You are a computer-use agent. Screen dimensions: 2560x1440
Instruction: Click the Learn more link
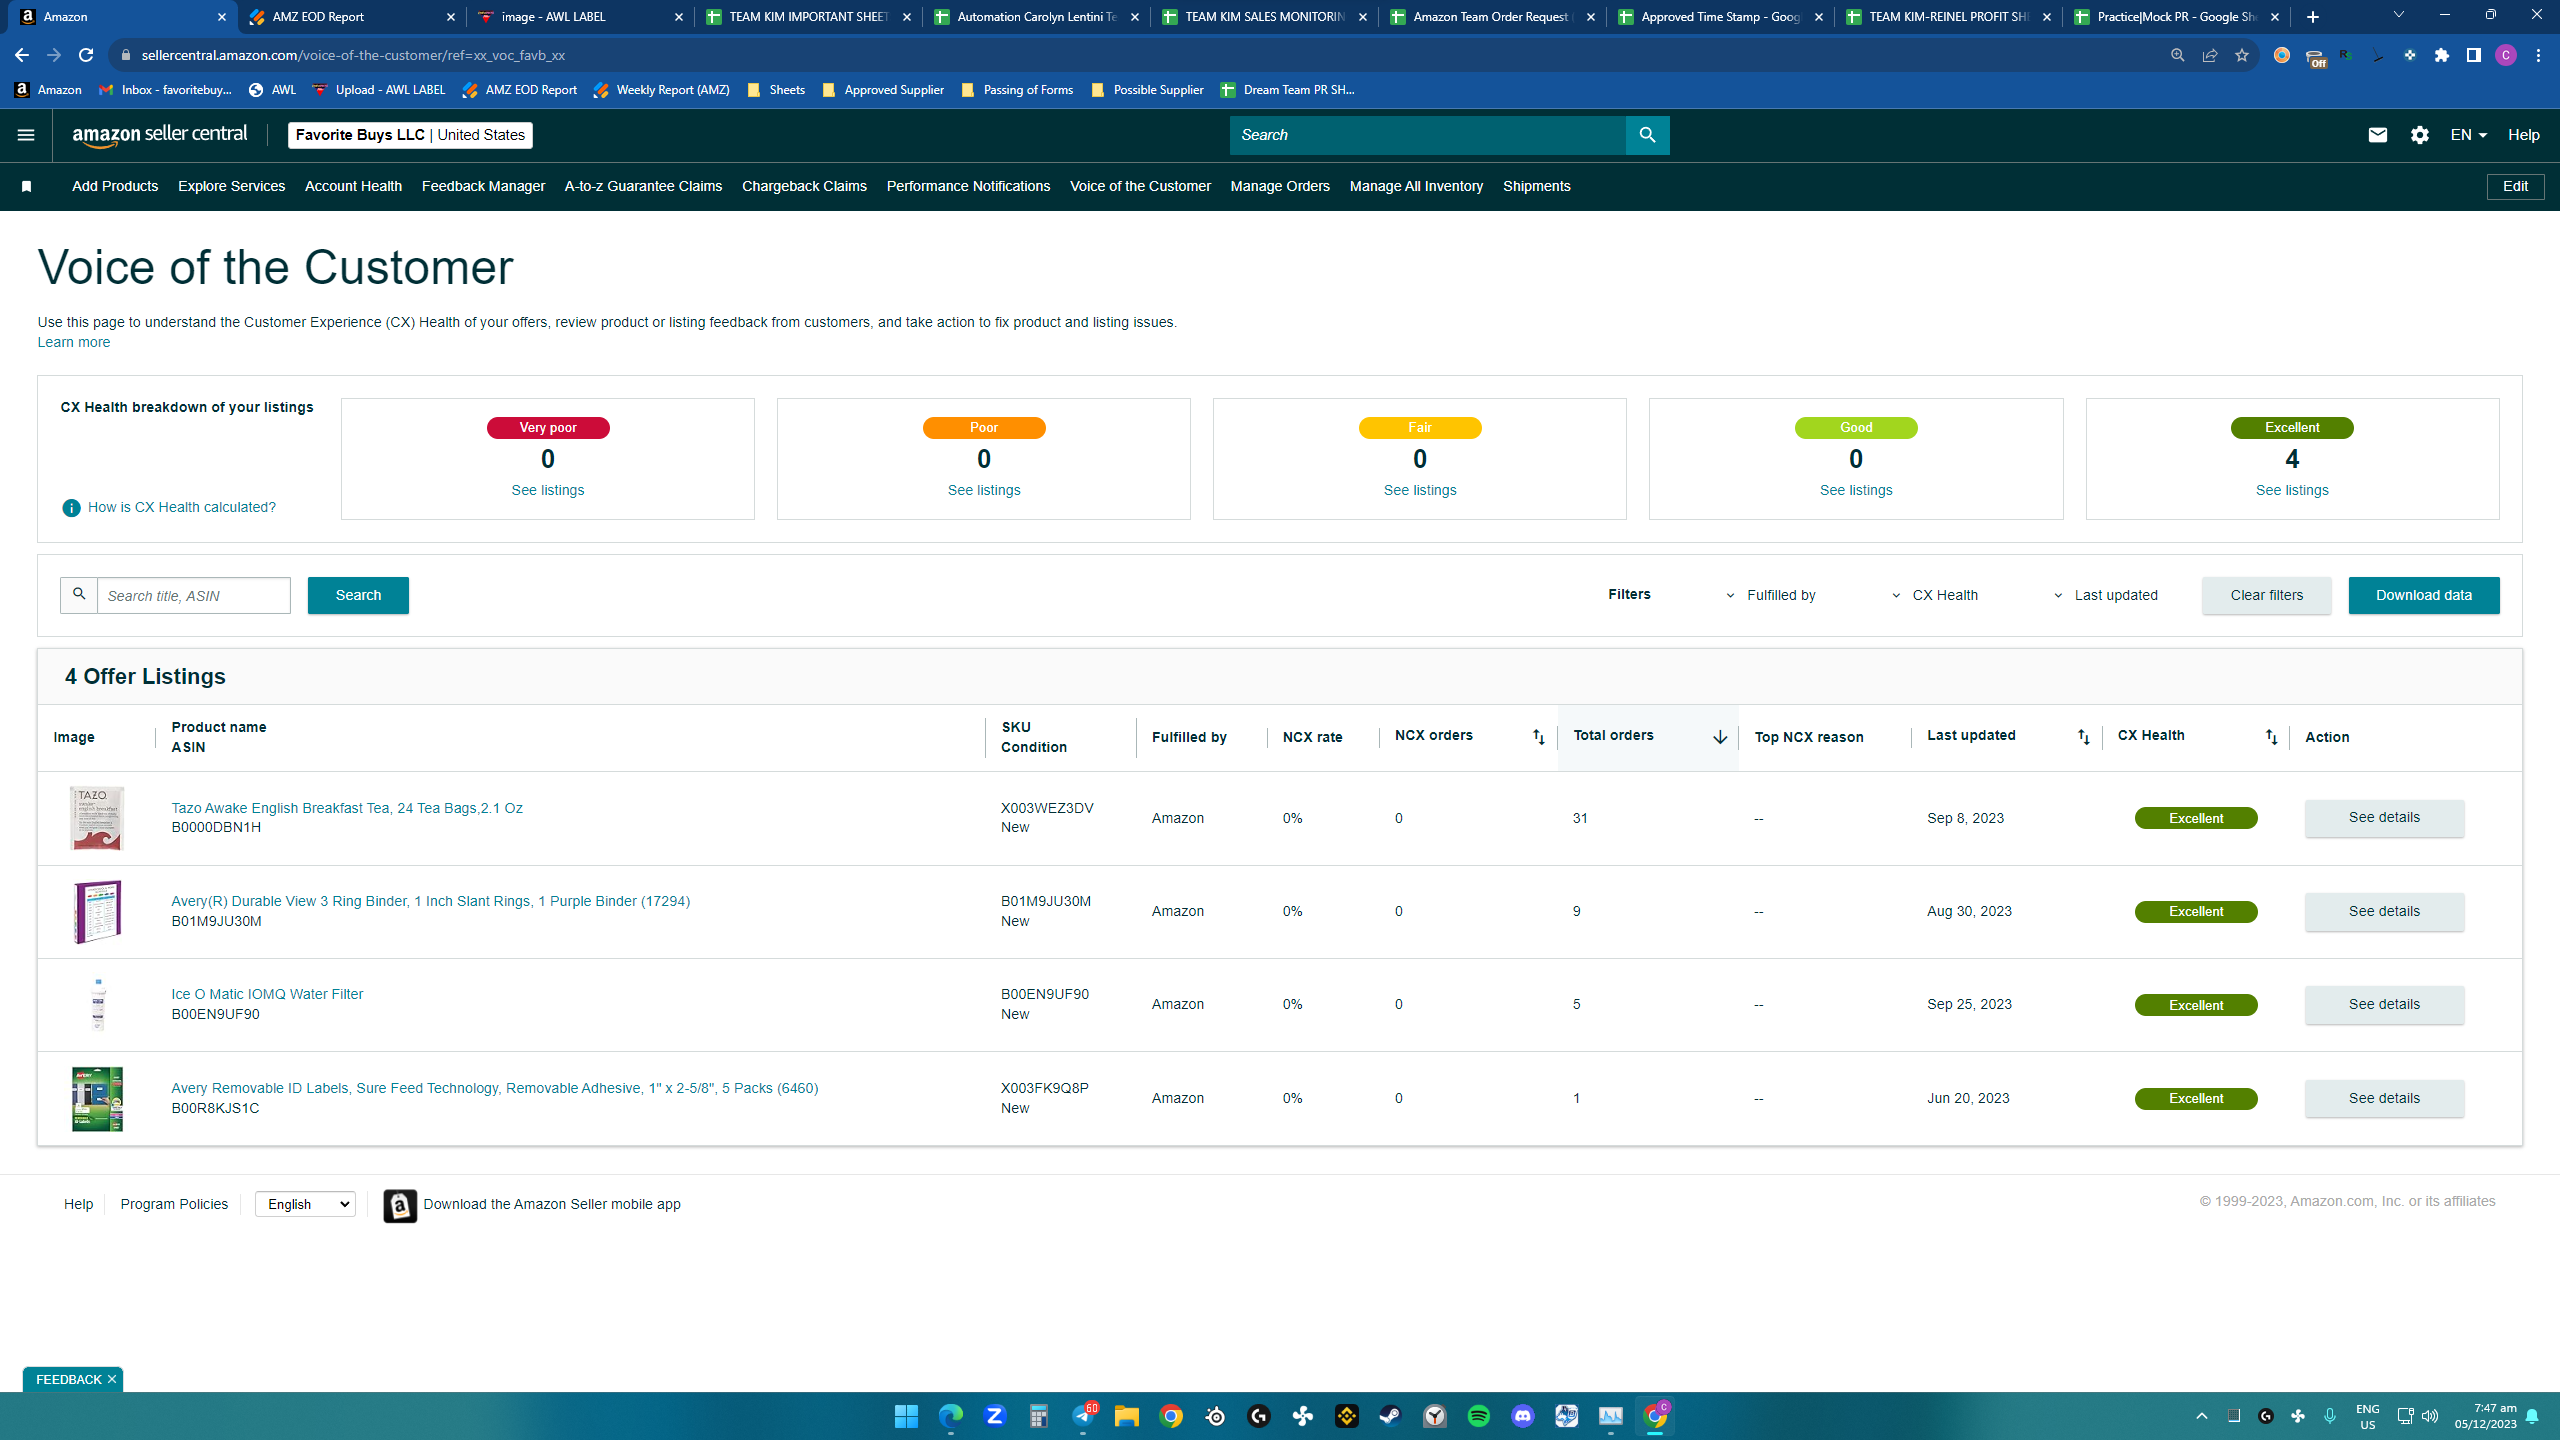[x=74, y=343]
